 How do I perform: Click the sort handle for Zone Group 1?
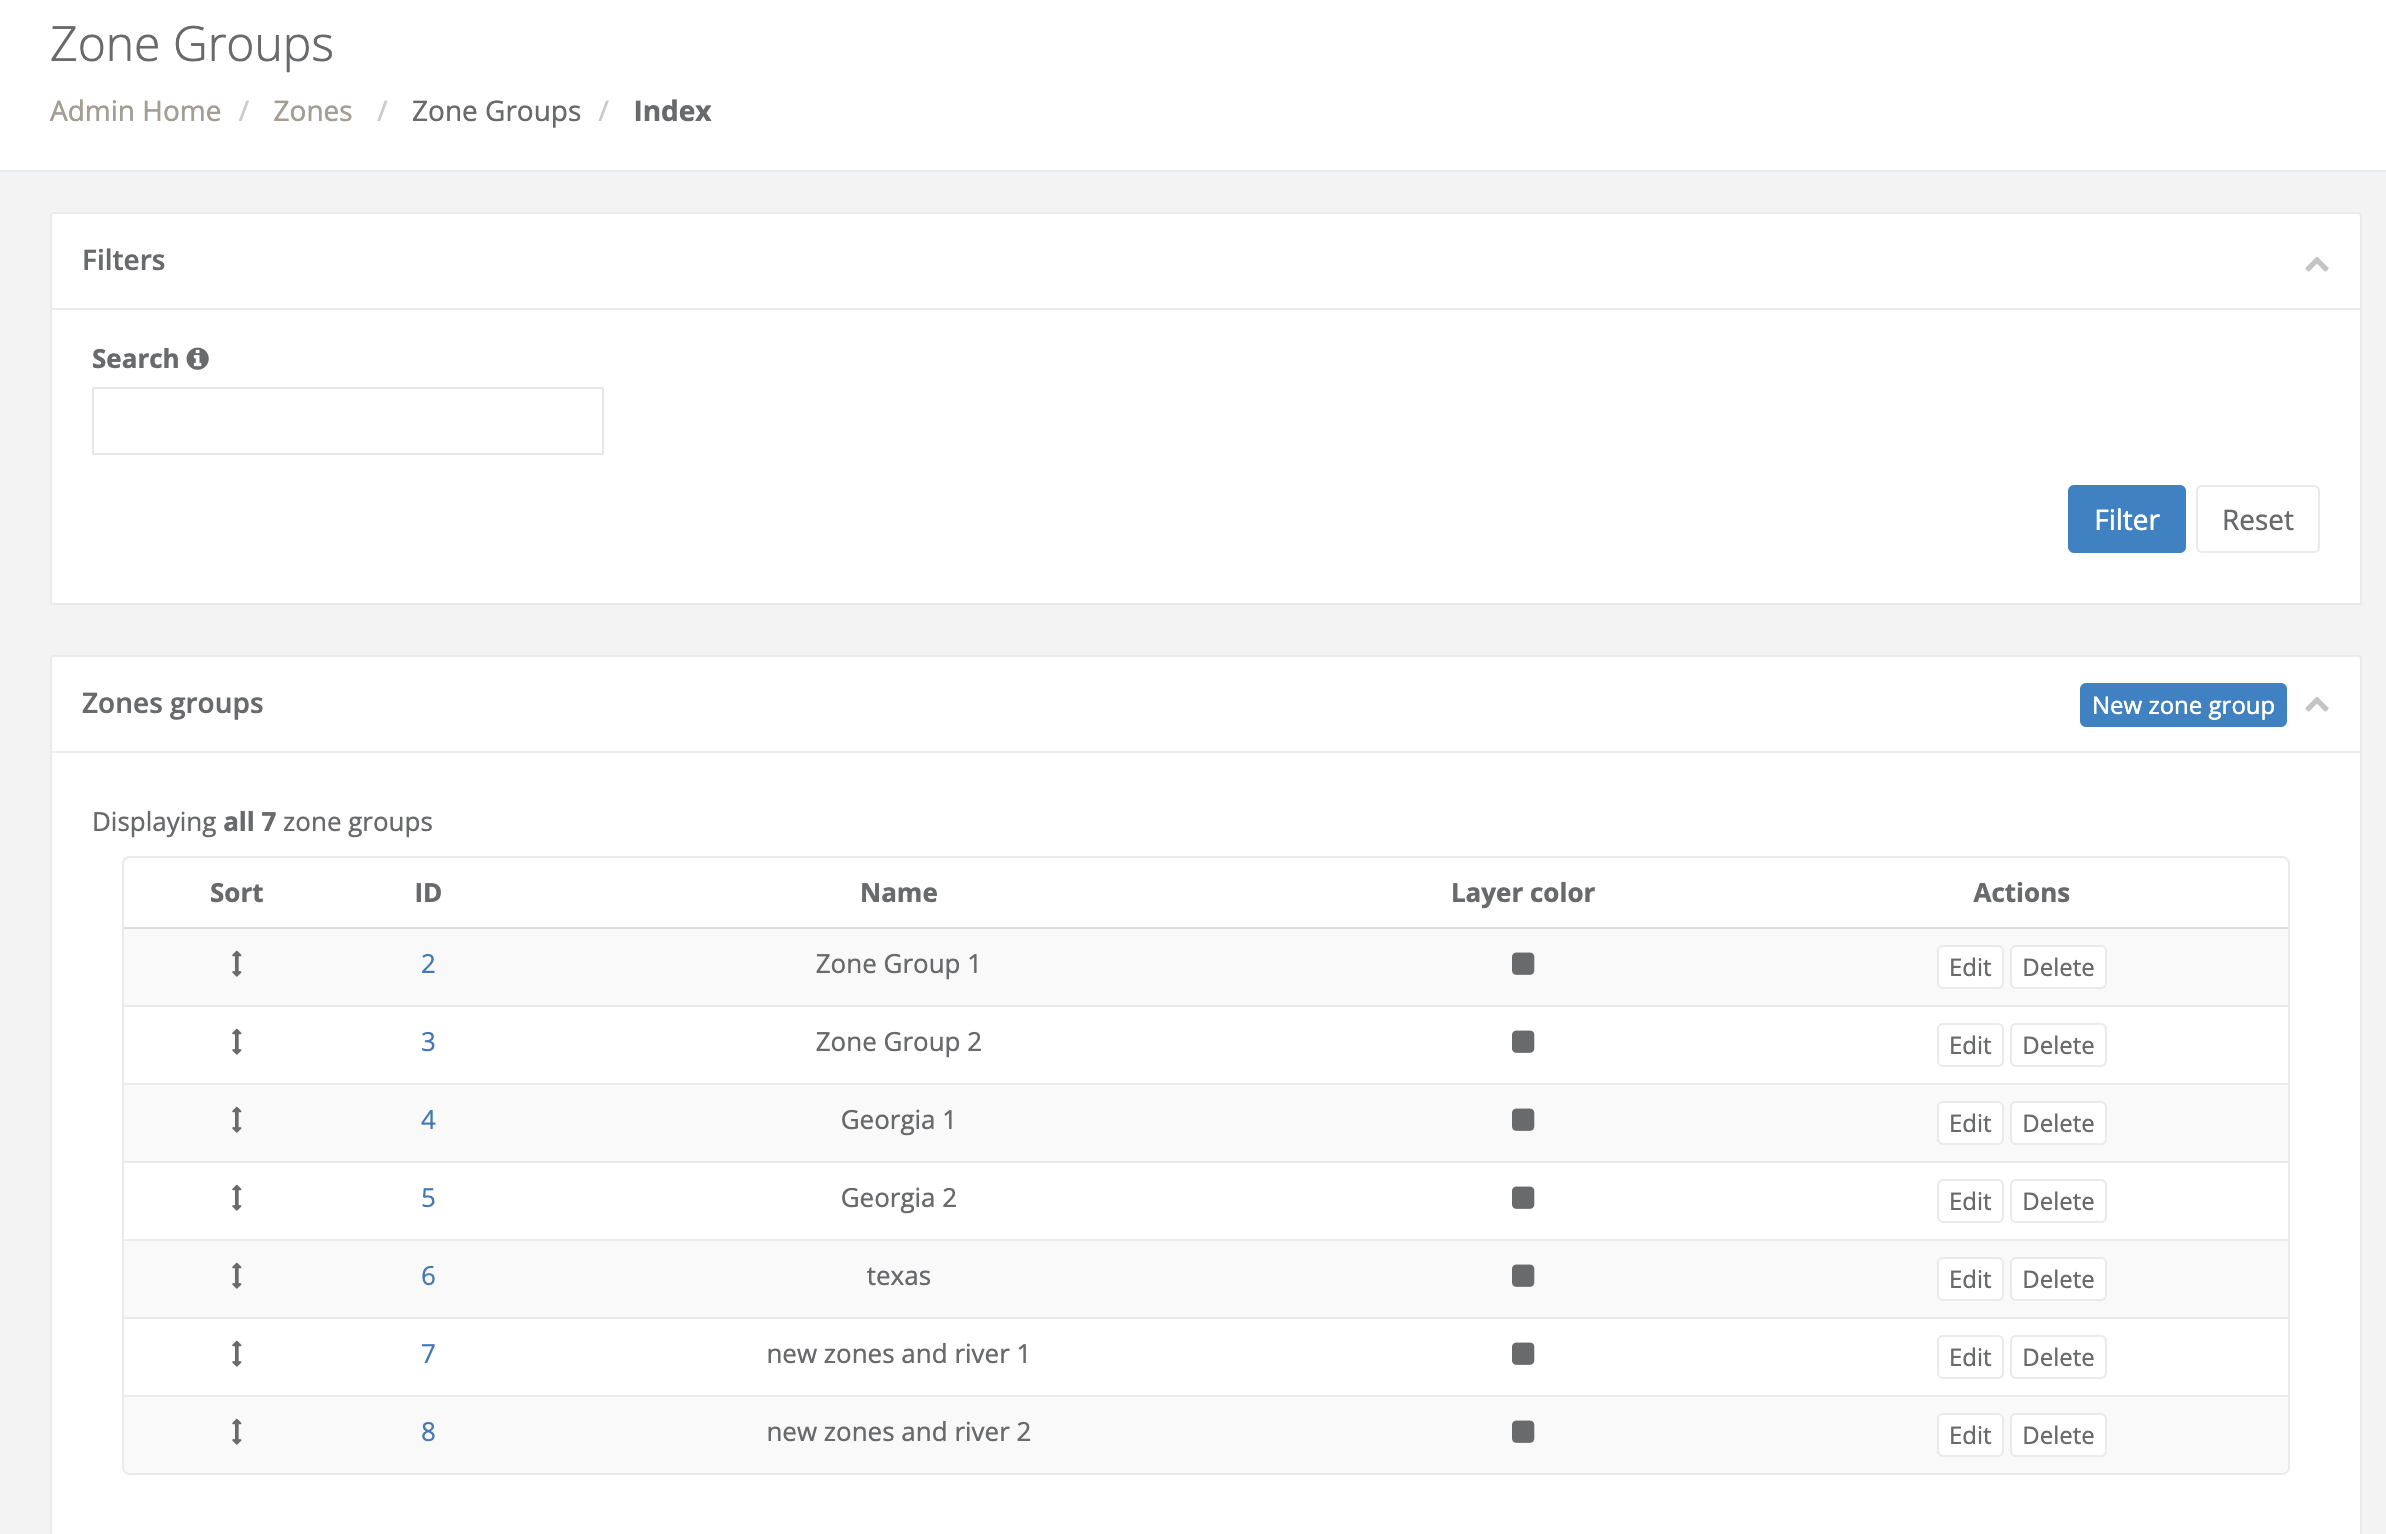point(237,964)
